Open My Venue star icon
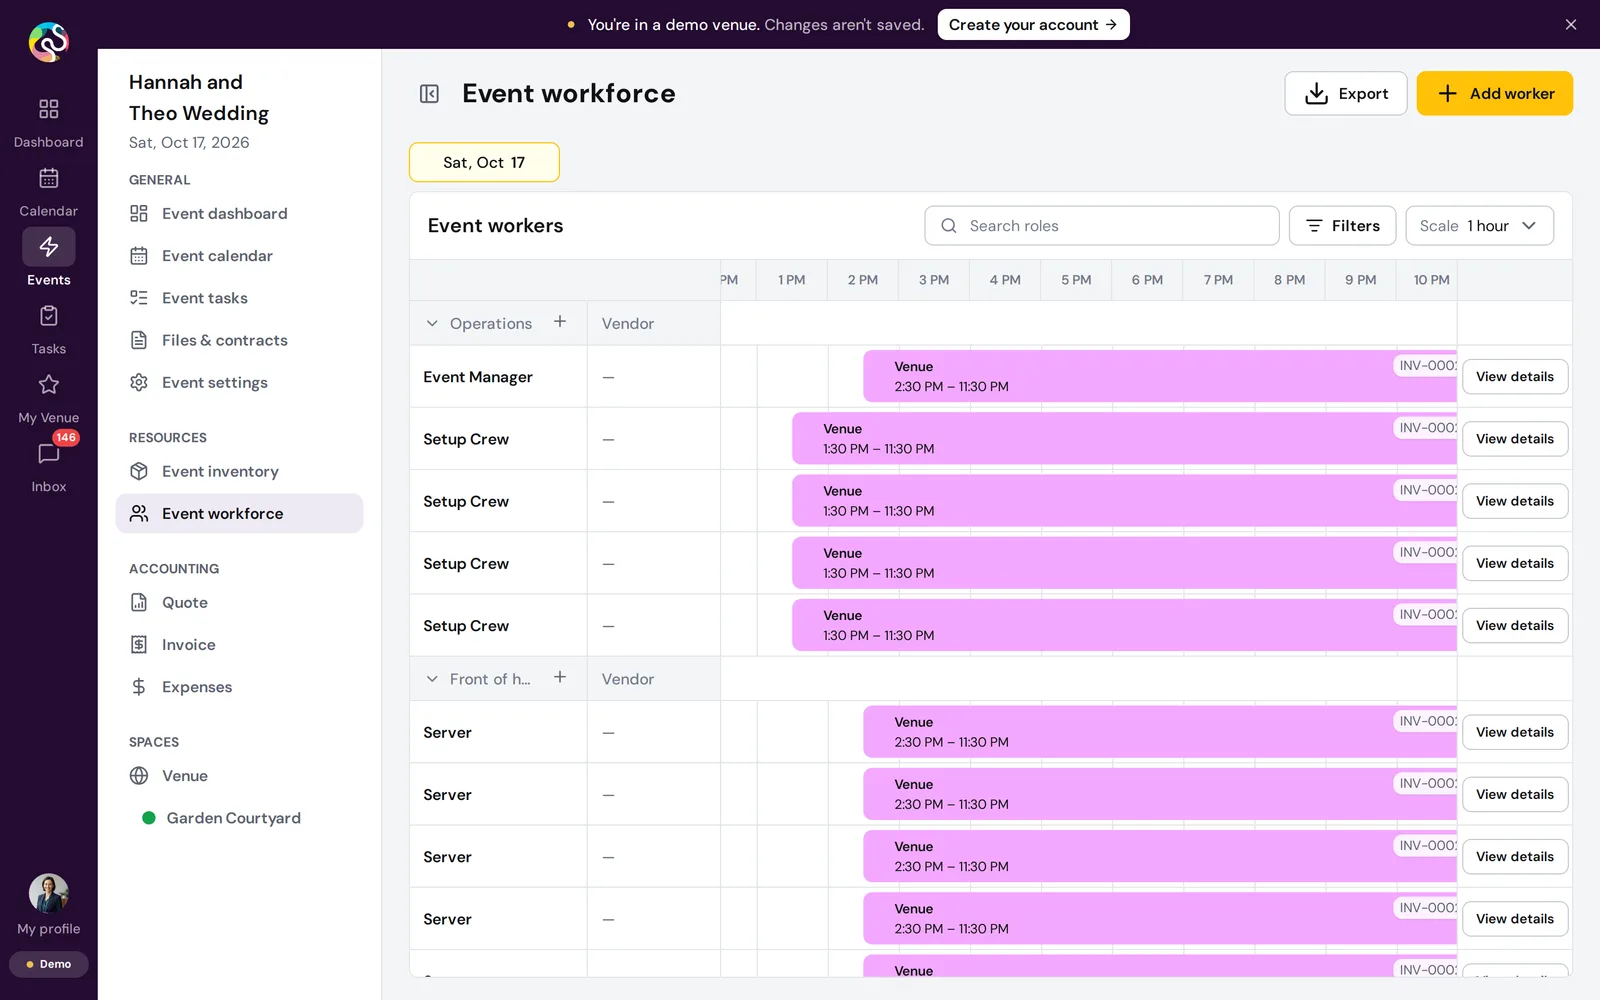The width and height of the screenshot is (1600, 1000). click(48, 385)
